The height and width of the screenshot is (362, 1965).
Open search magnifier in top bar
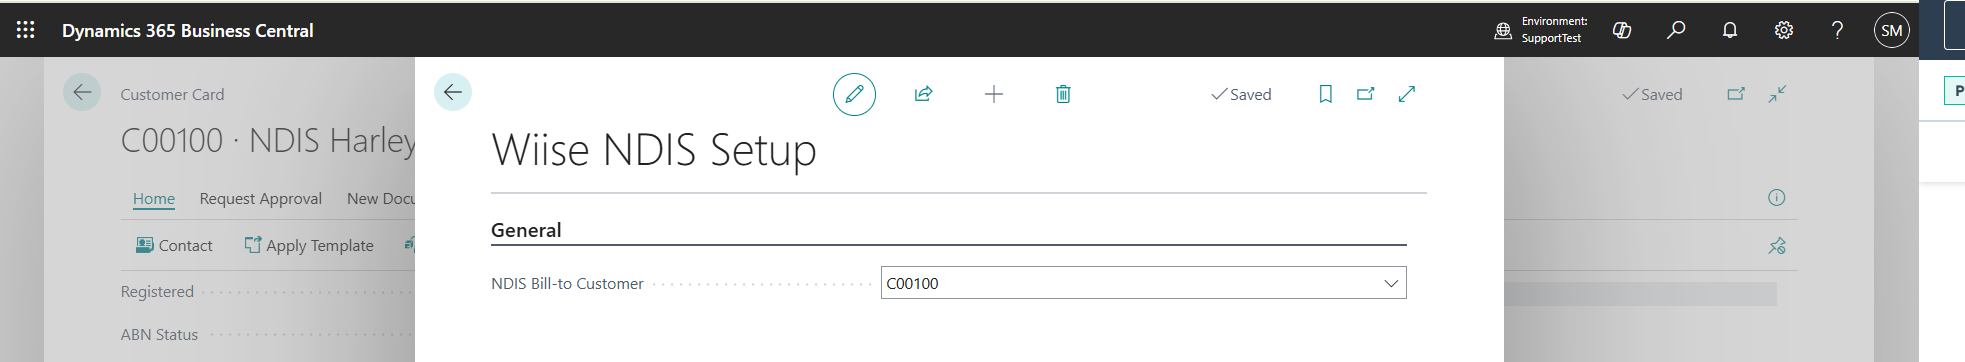[1676, 30]
